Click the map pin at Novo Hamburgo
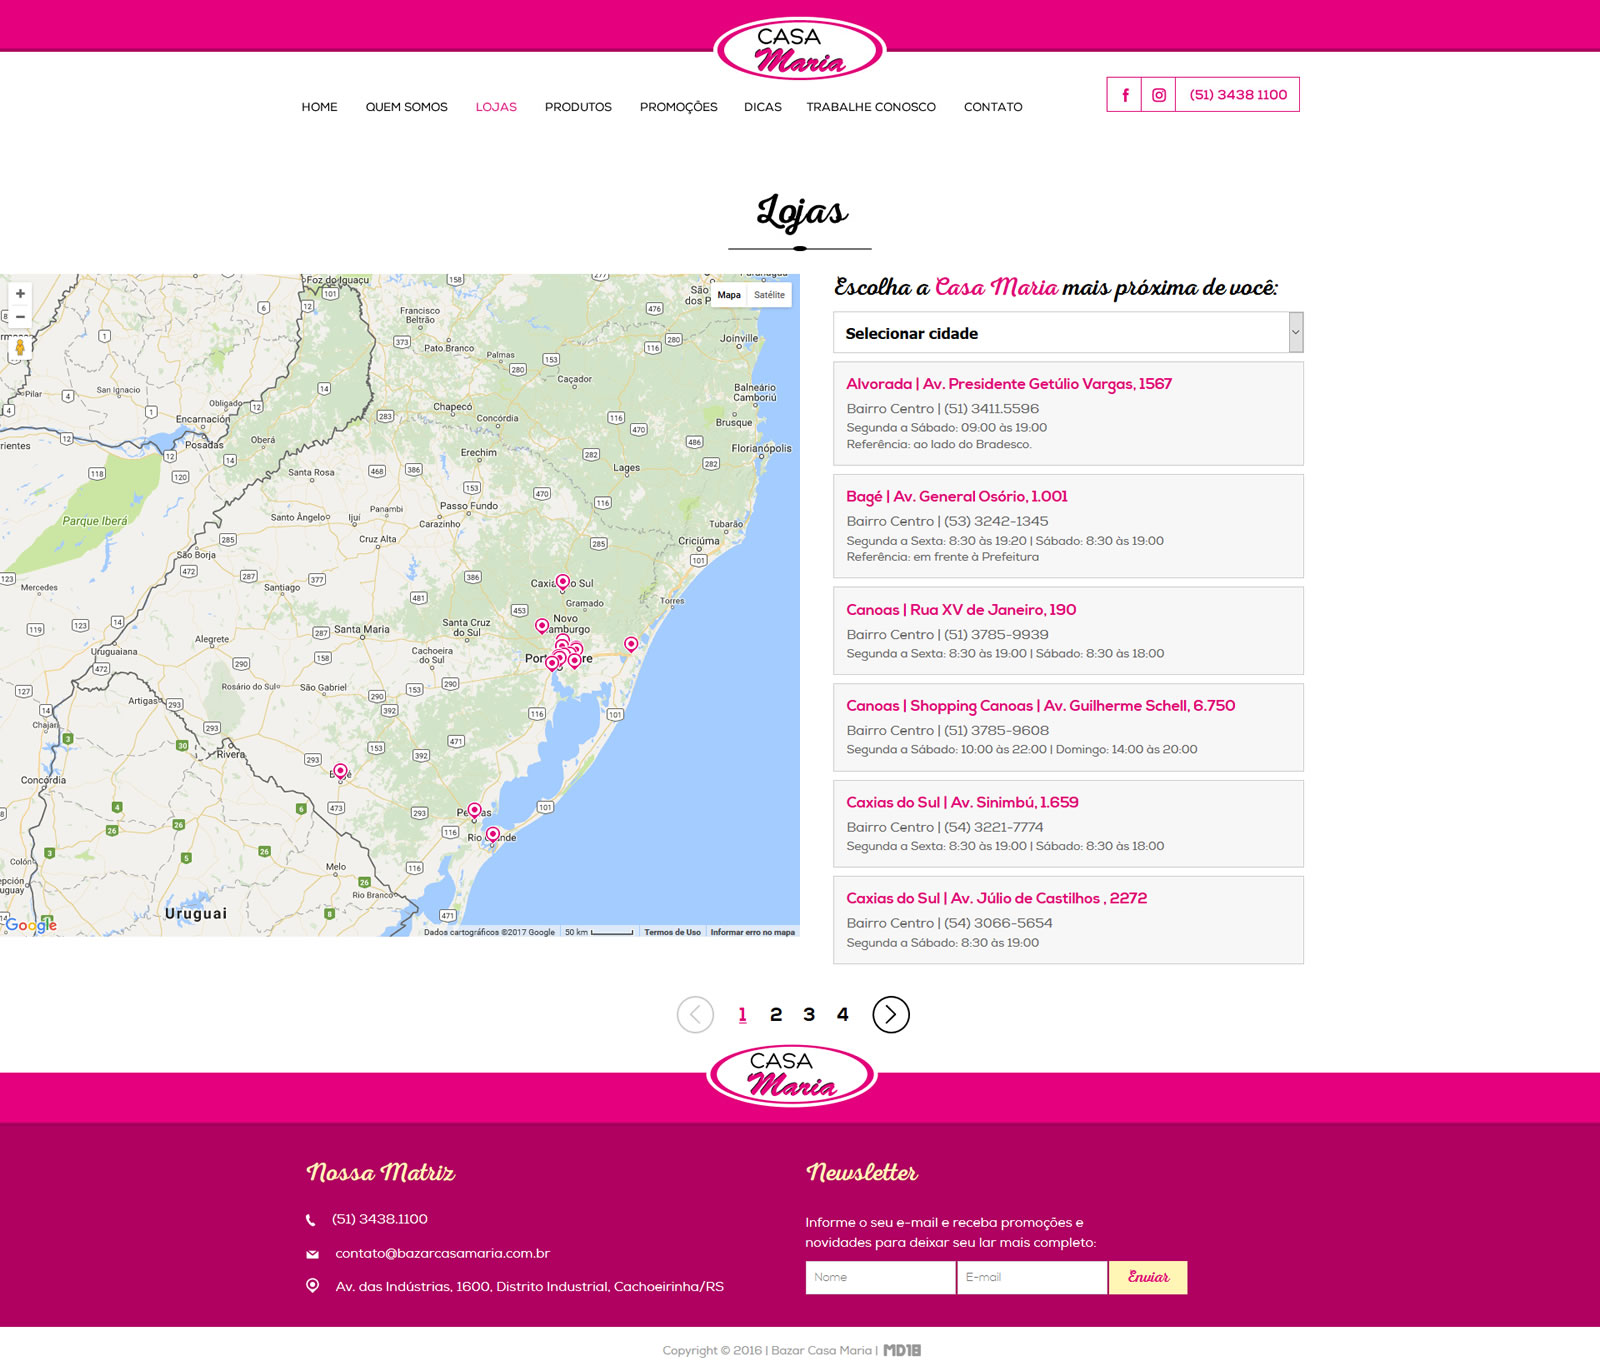The width and height of the screenshot is (1600, 1372). pos(542,626)
